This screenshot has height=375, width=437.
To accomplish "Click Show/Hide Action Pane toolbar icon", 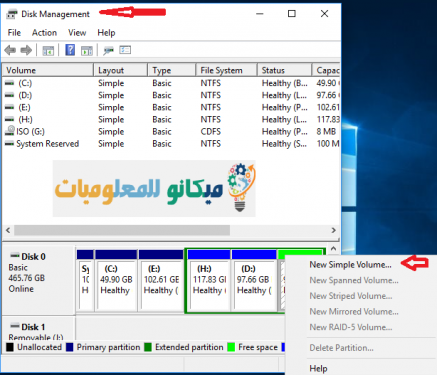I will click(x=87, y=51).
